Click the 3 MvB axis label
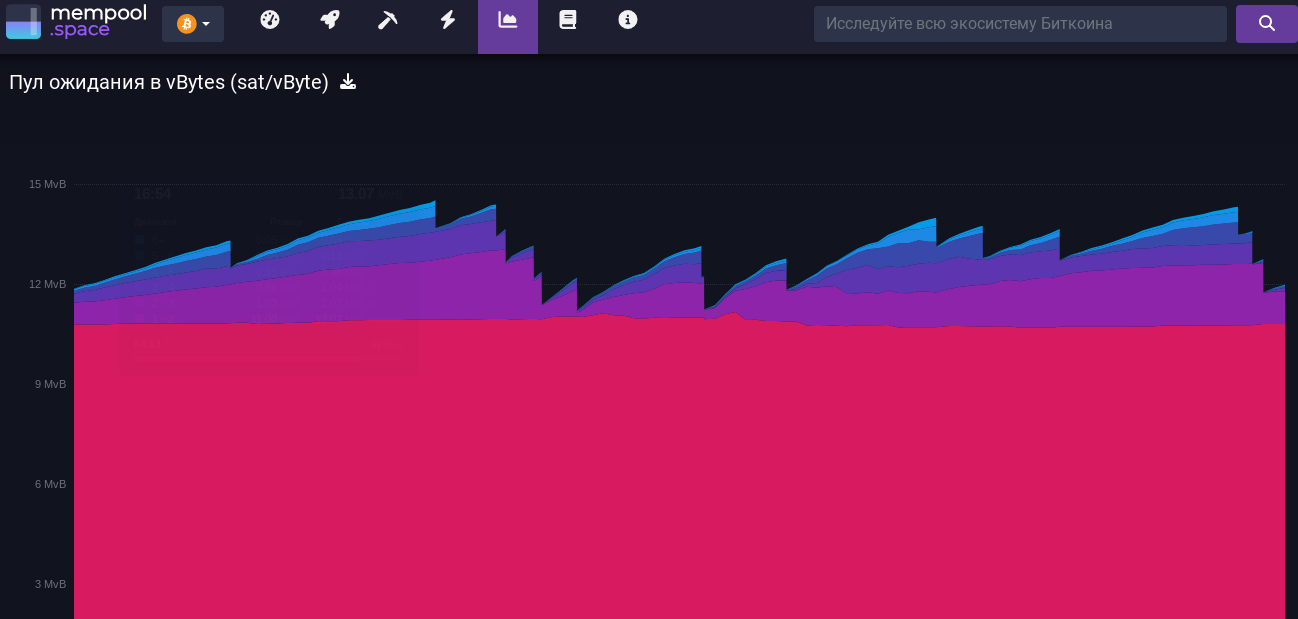This screenshot has width=1298, height=619. point(50,584)
